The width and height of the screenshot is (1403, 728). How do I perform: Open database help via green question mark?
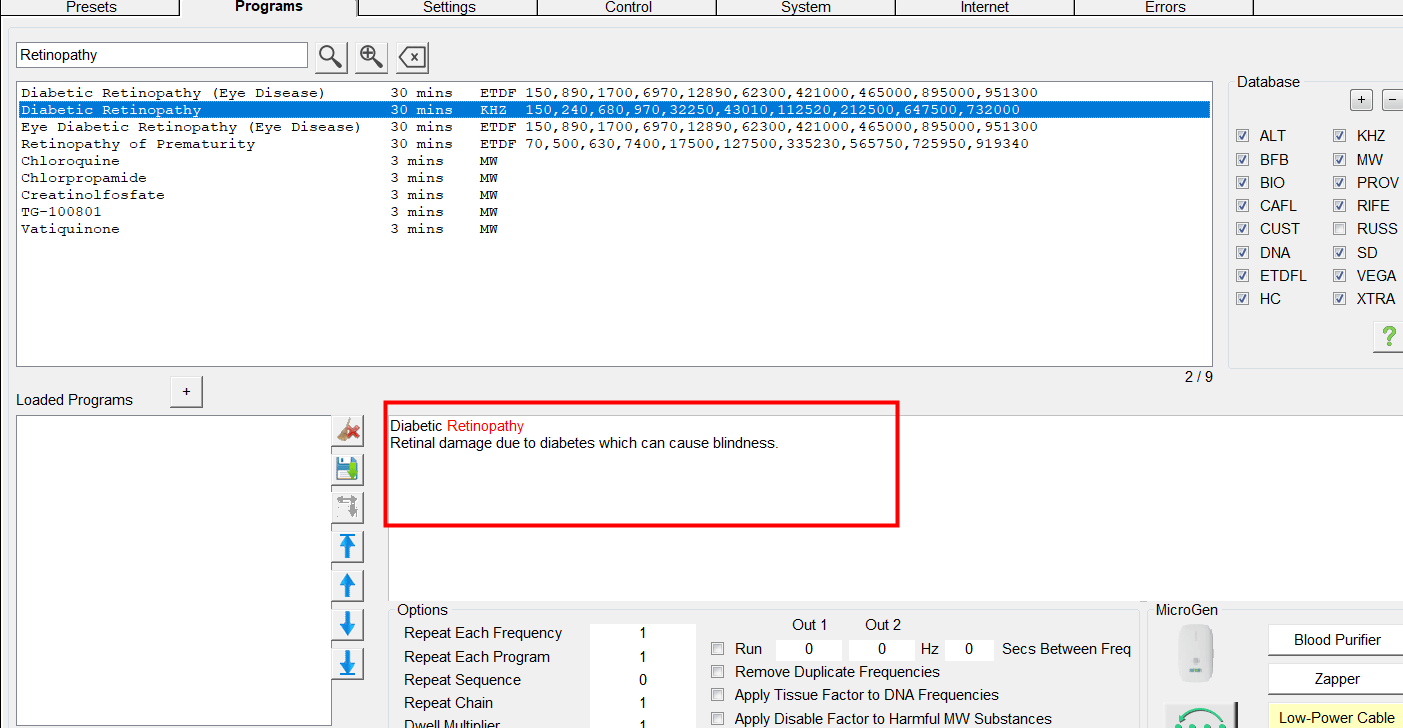(1388, 337)
